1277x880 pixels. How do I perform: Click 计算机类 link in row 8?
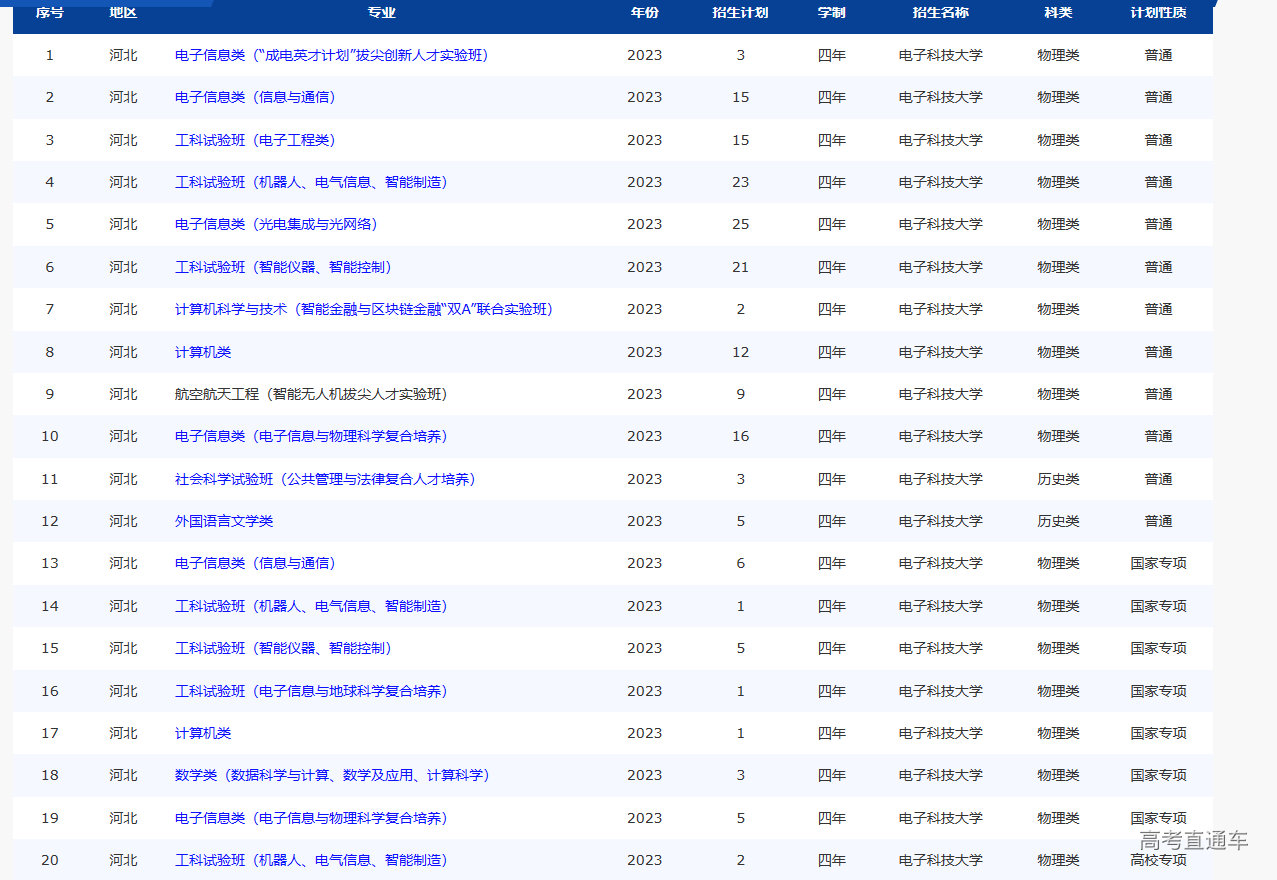(203, 352)
